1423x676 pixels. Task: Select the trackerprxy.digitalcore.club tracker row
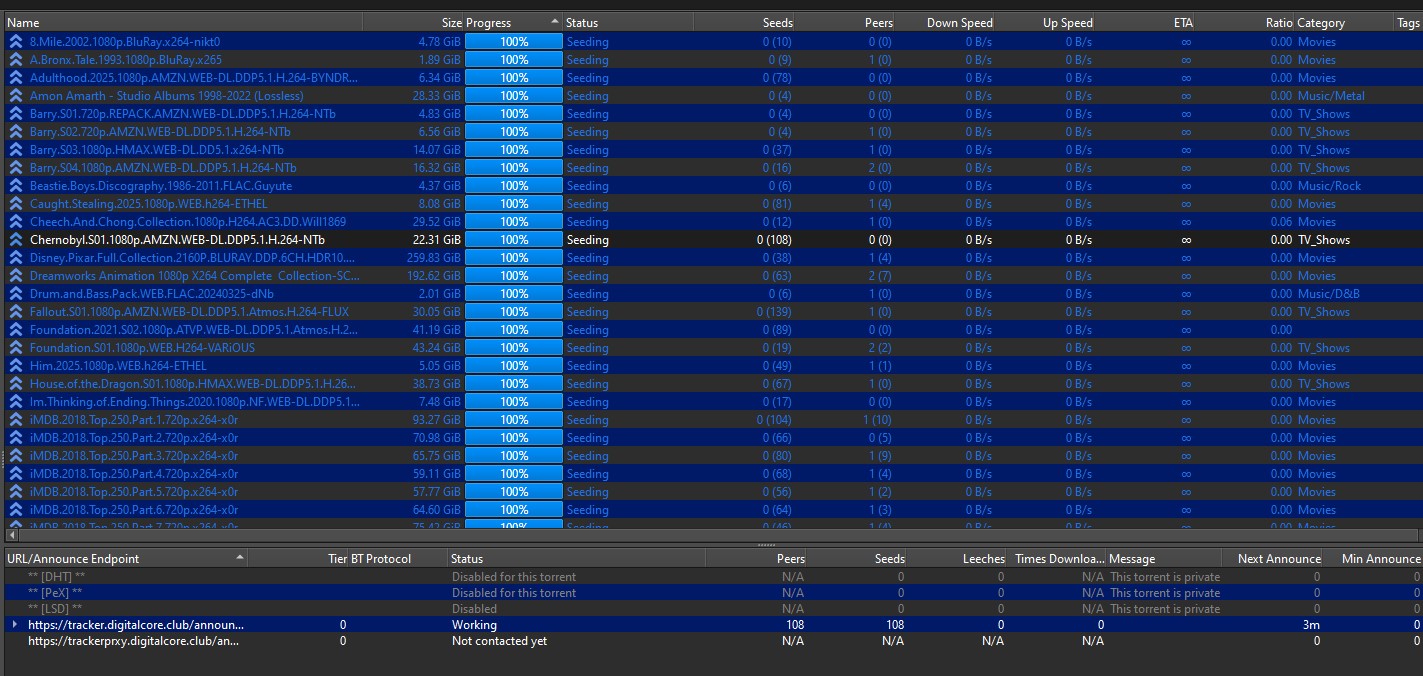tap(134, 641)
